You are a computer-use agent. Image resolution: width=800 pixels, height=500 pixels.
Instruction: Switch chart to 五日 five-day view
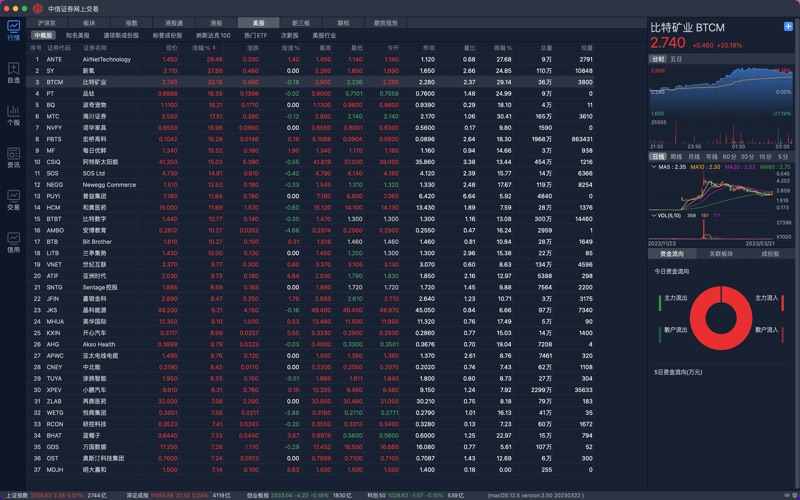(x=677, y=59)
